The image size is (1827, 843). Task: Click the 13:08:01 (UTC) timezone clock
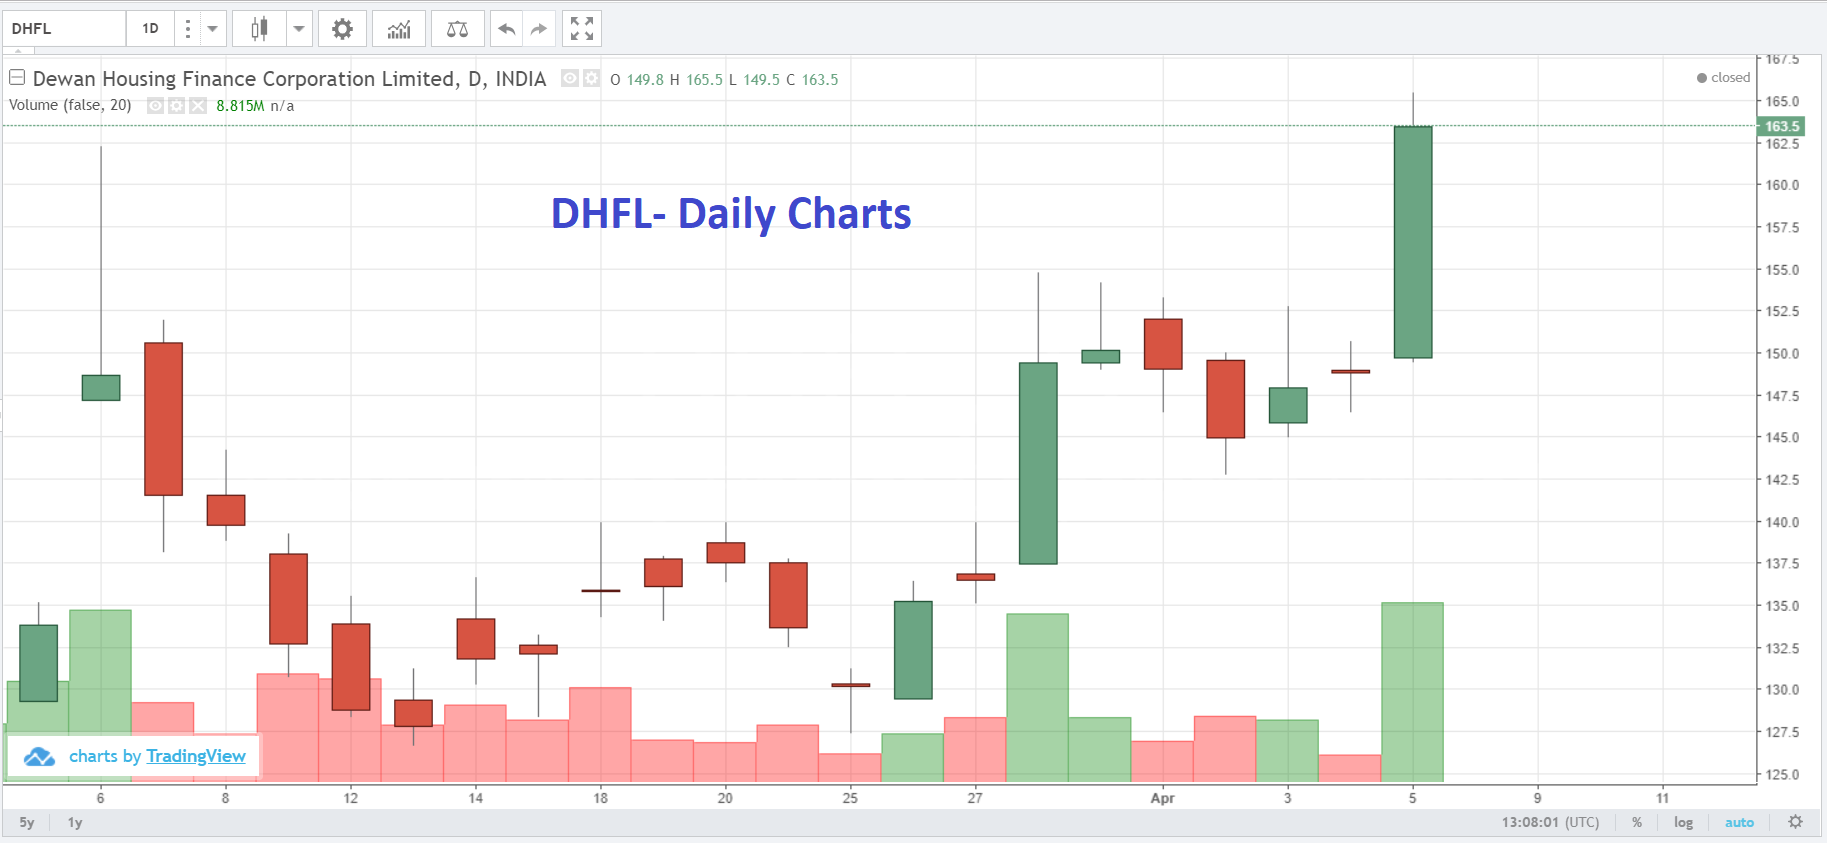point(1550,823)
